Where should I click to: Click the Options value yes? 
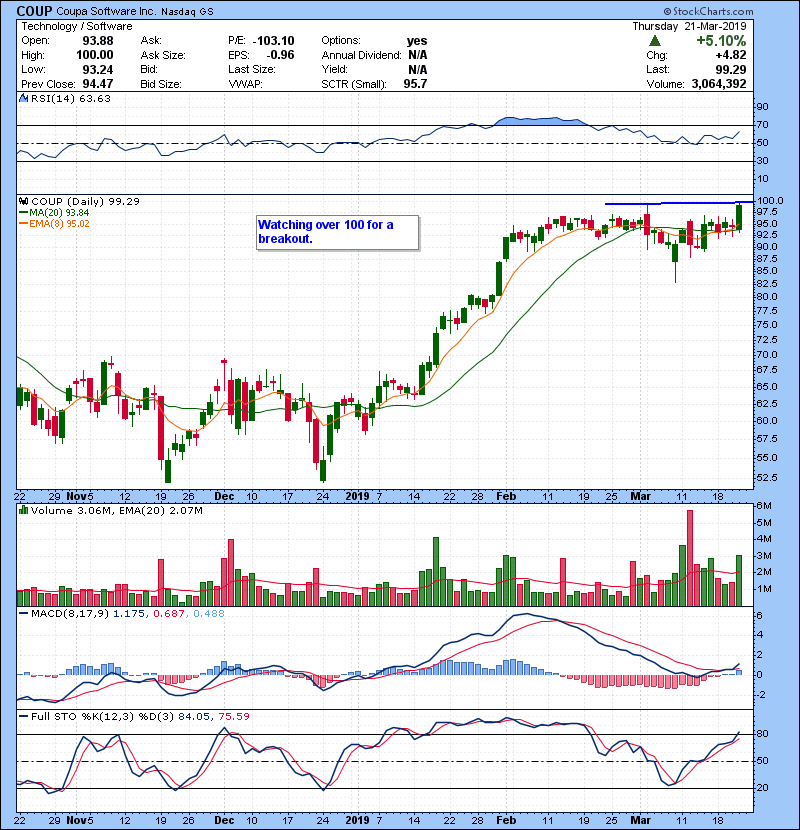point(417,41)
